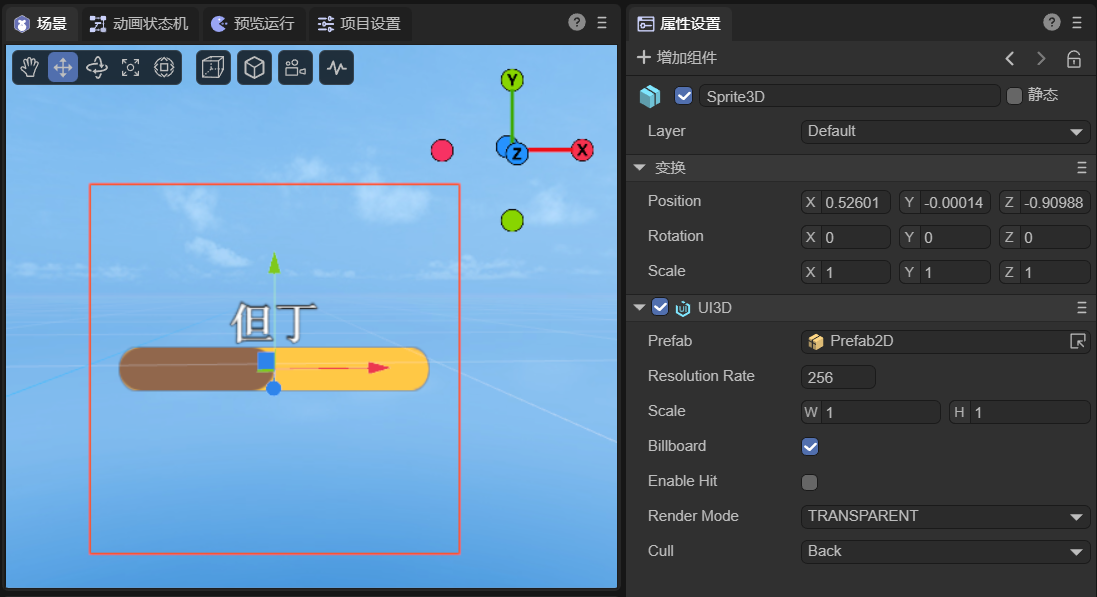Viewport: 1097px width, 597px height.
Task: Switch to the Preview Run tab
Action: tap(253, 24)
